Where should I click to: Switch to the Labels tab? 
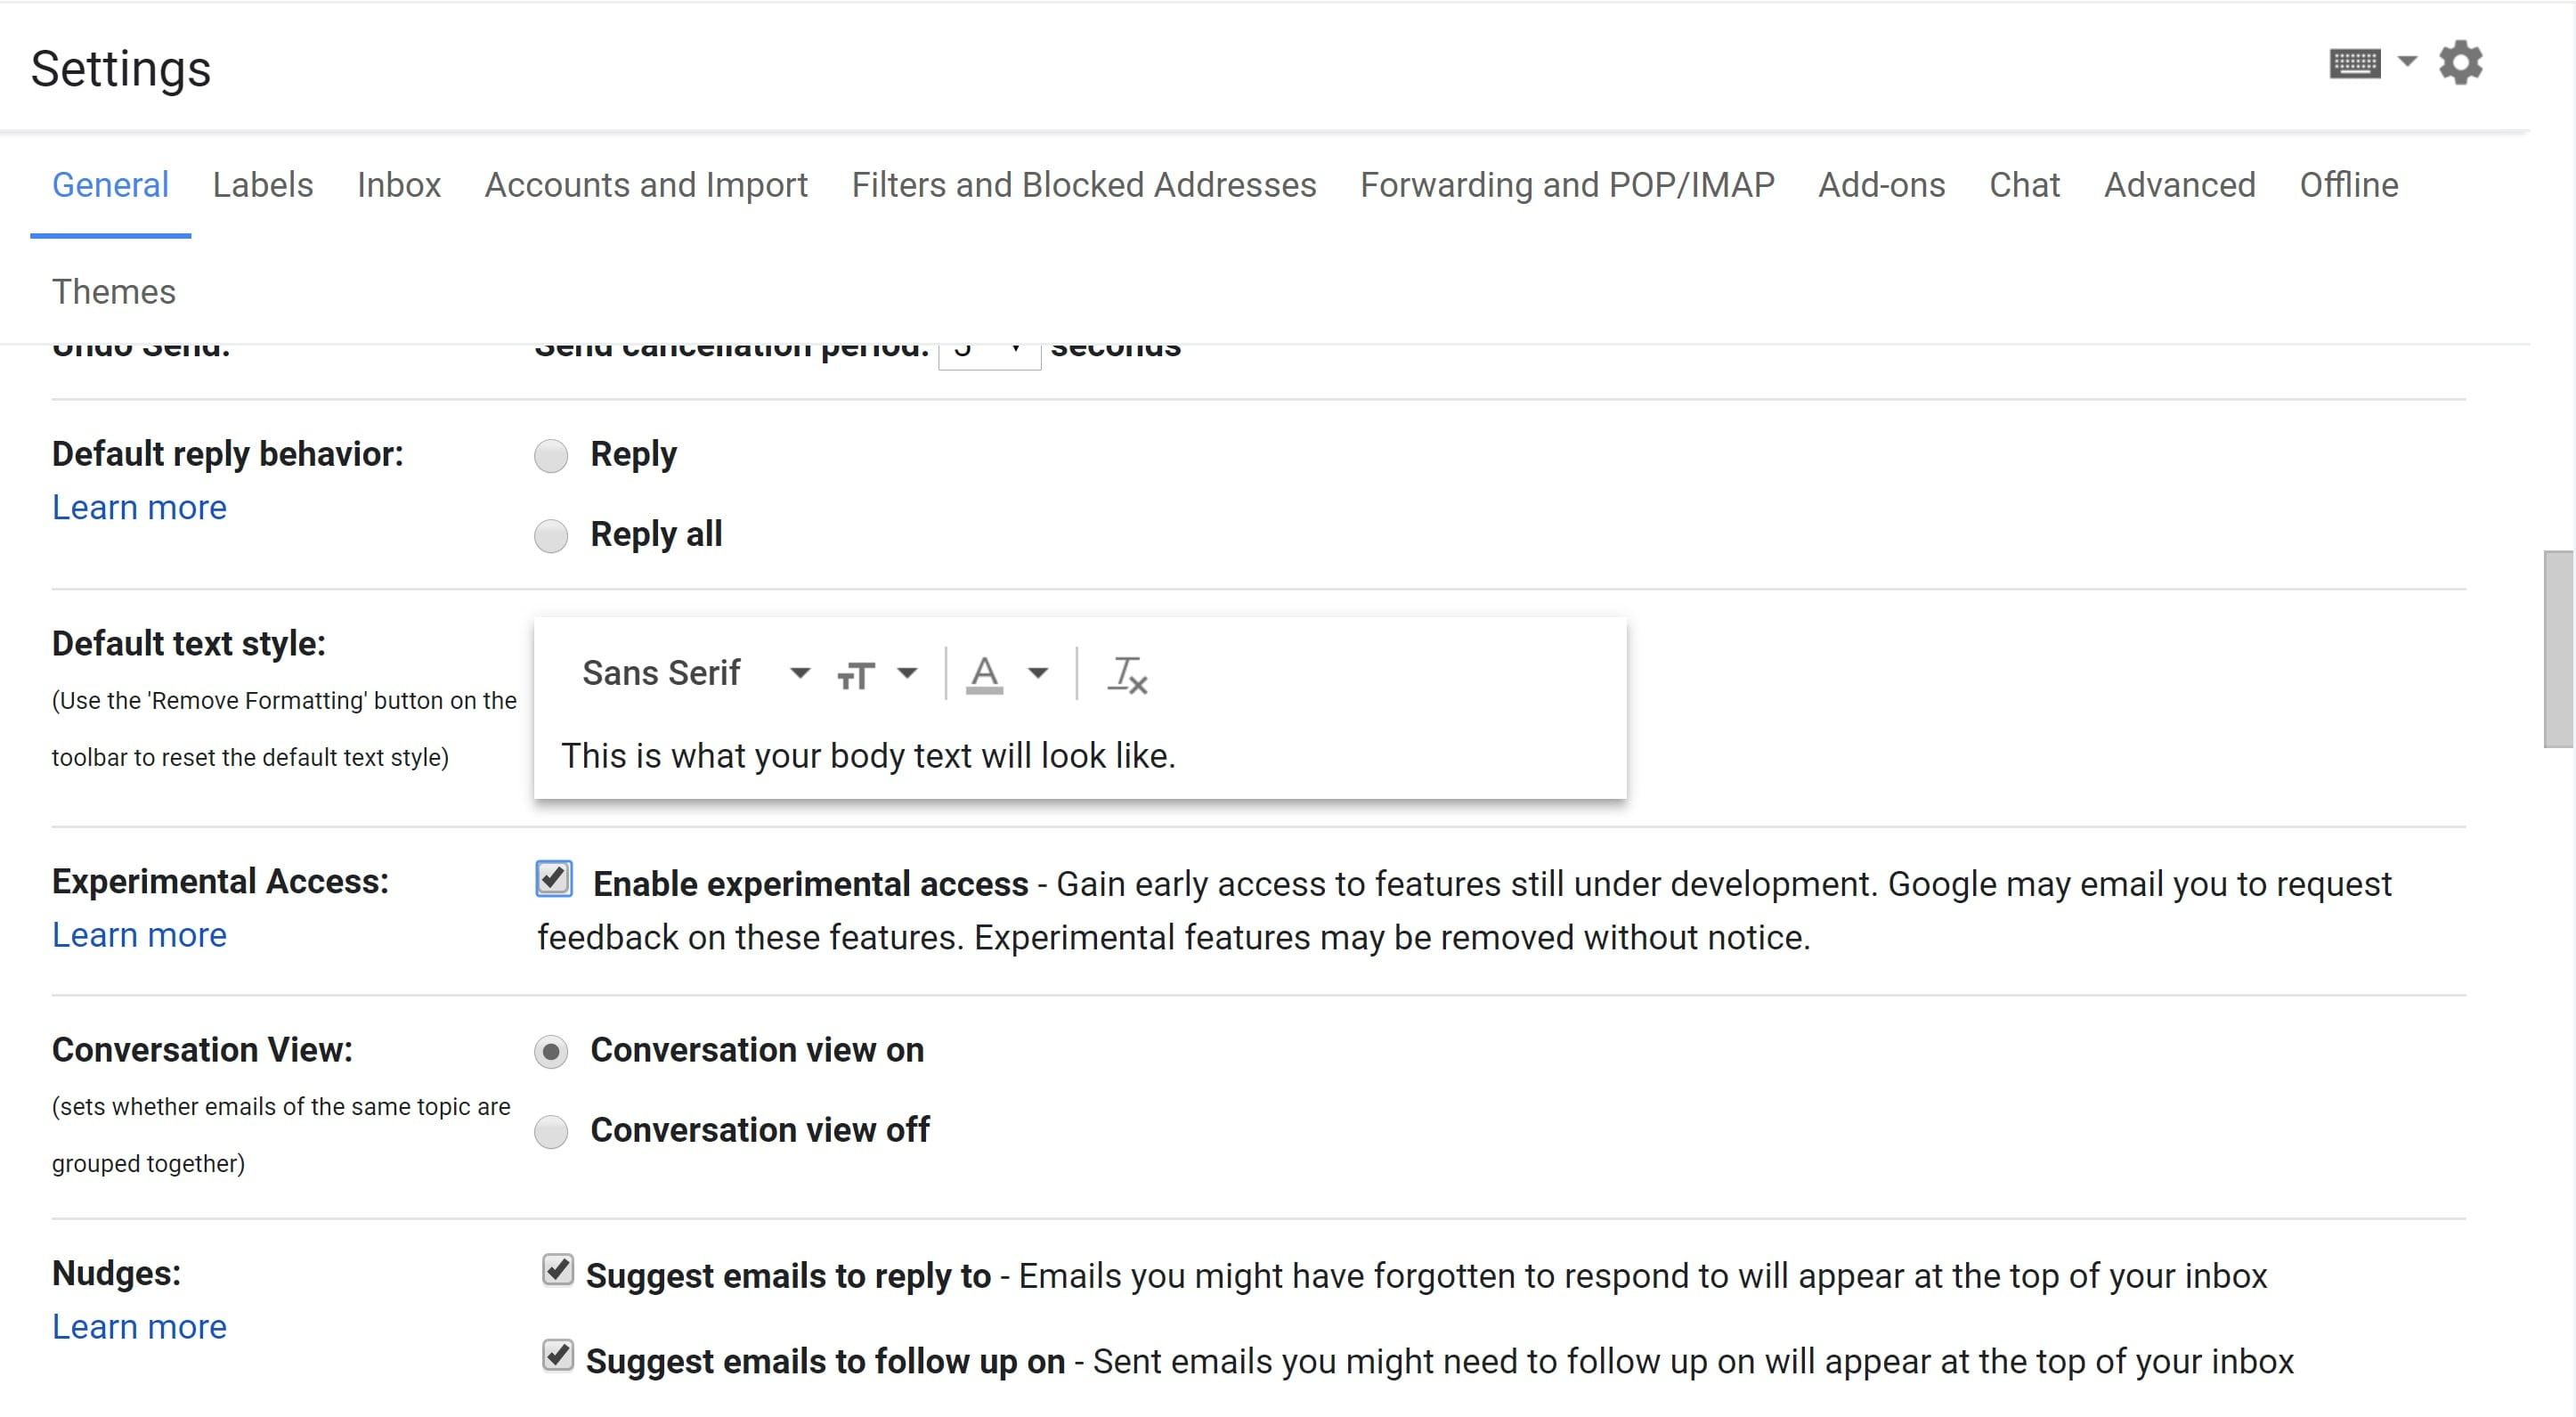262,185
